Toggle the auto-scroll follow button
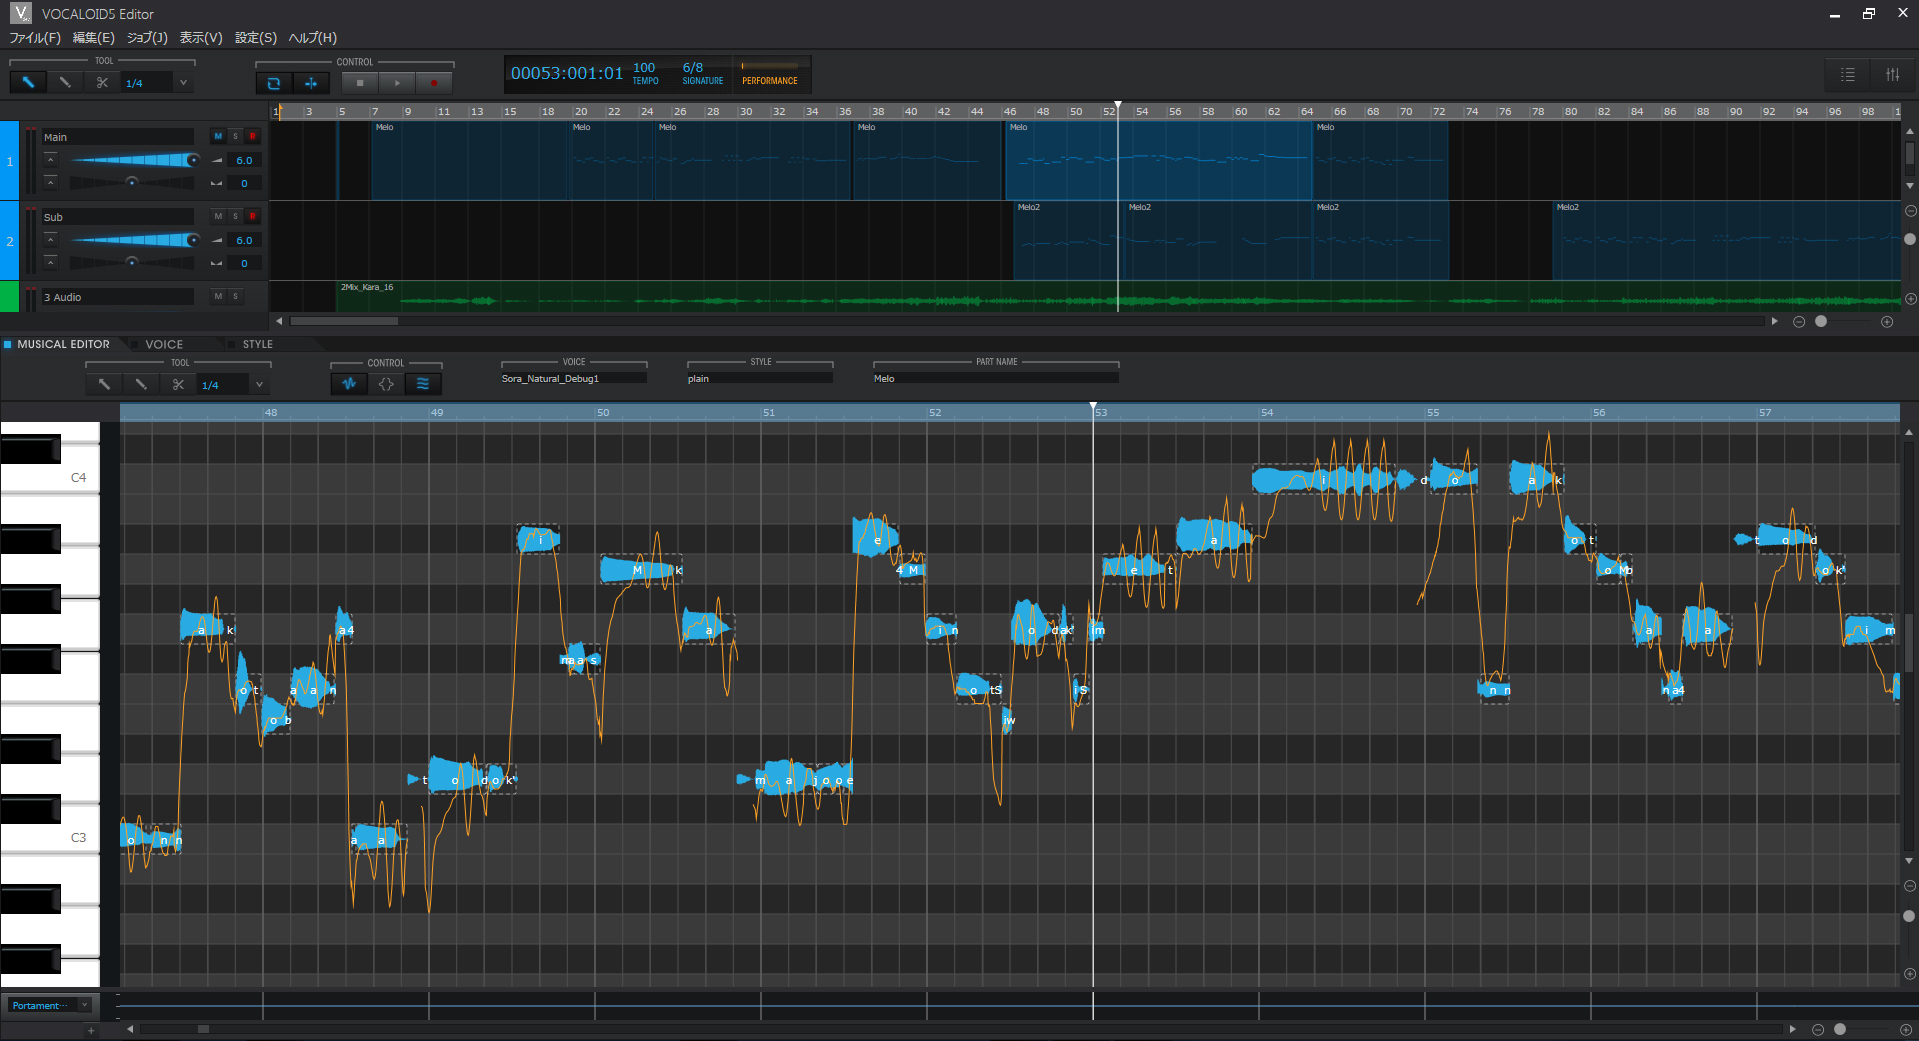Viewport: 1919px width, 1041px height. point(311,83)
